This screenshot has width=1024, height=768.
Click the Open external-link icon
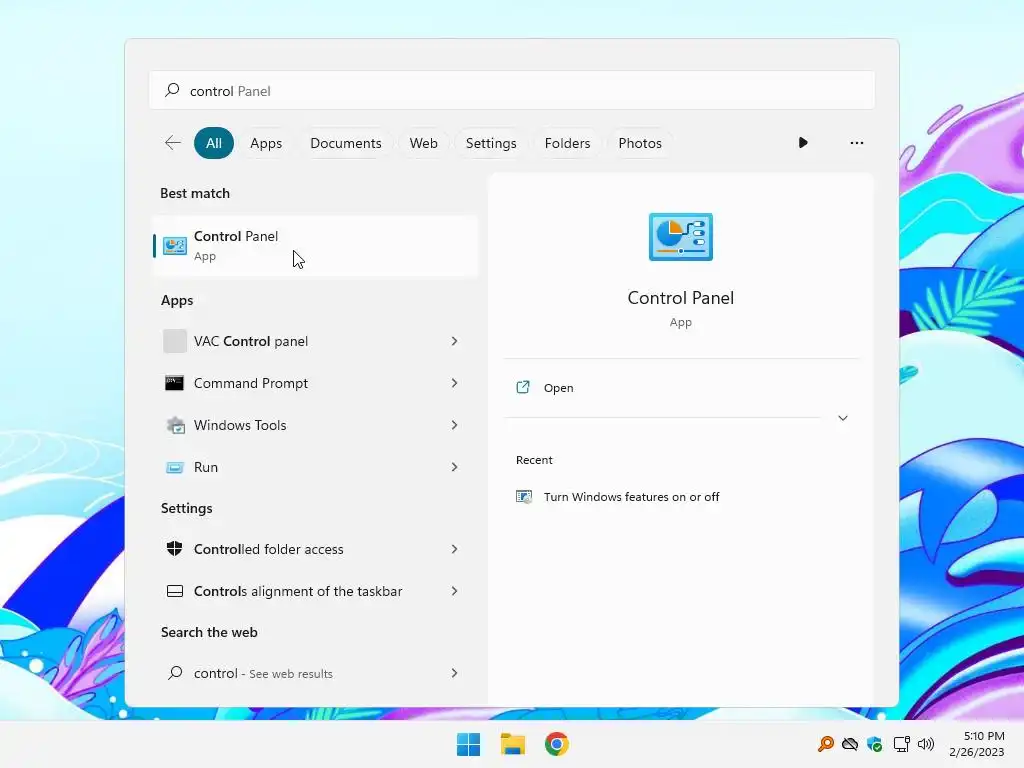click(x=522, y=387)
